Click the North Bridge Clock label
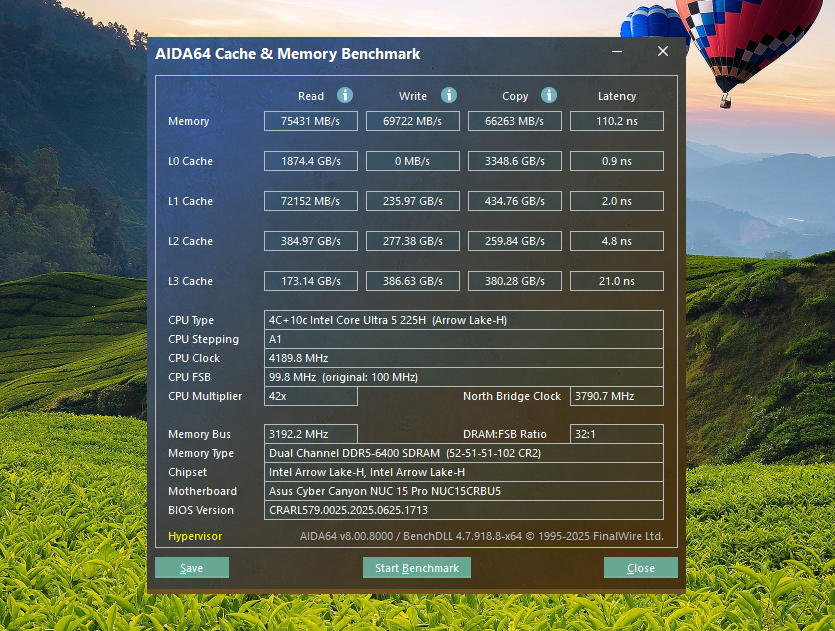The width and height of the screenshot is (835, 631). click(x=512, y=396)
